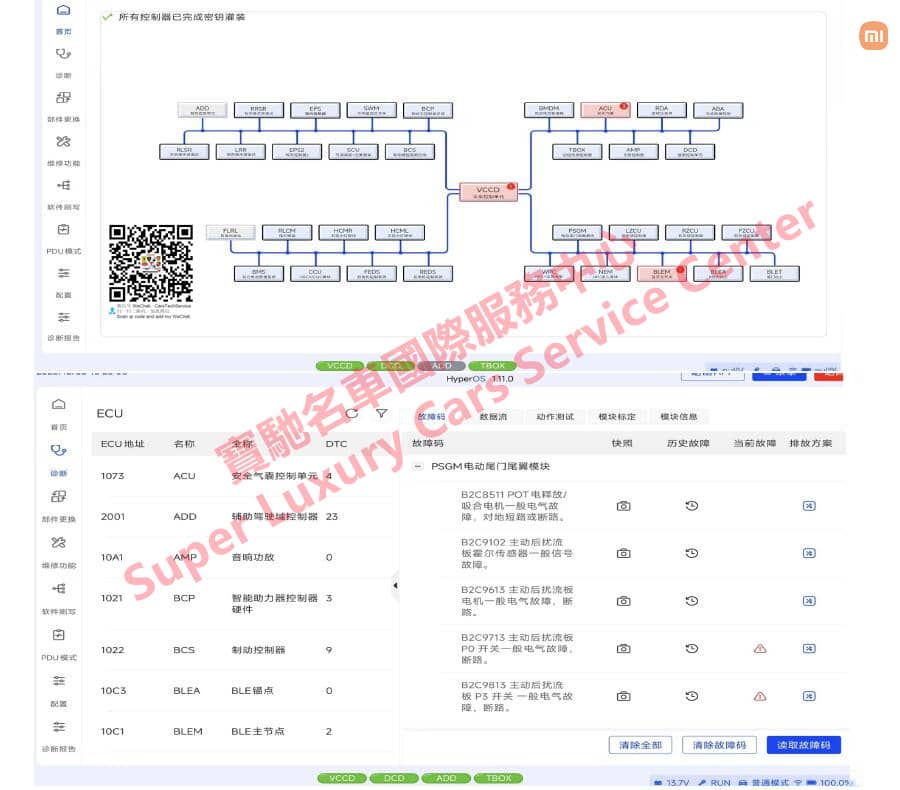The height and width of the screenshot is (790, 900).
Task: Collapse the ECU list panel side arrow
Action: (395, 586)
